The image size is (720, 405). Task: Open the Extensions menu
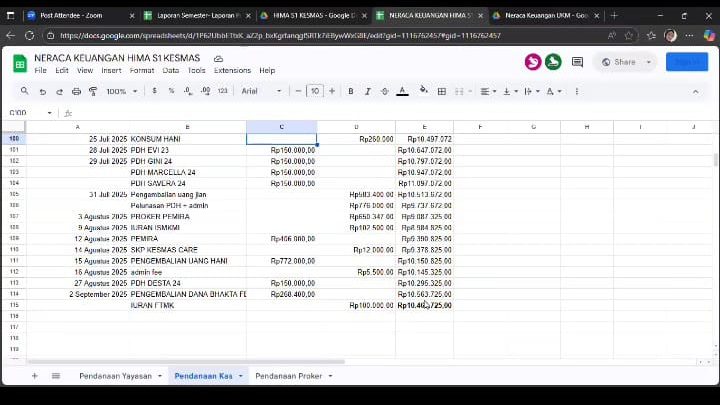tap(232, 71)
